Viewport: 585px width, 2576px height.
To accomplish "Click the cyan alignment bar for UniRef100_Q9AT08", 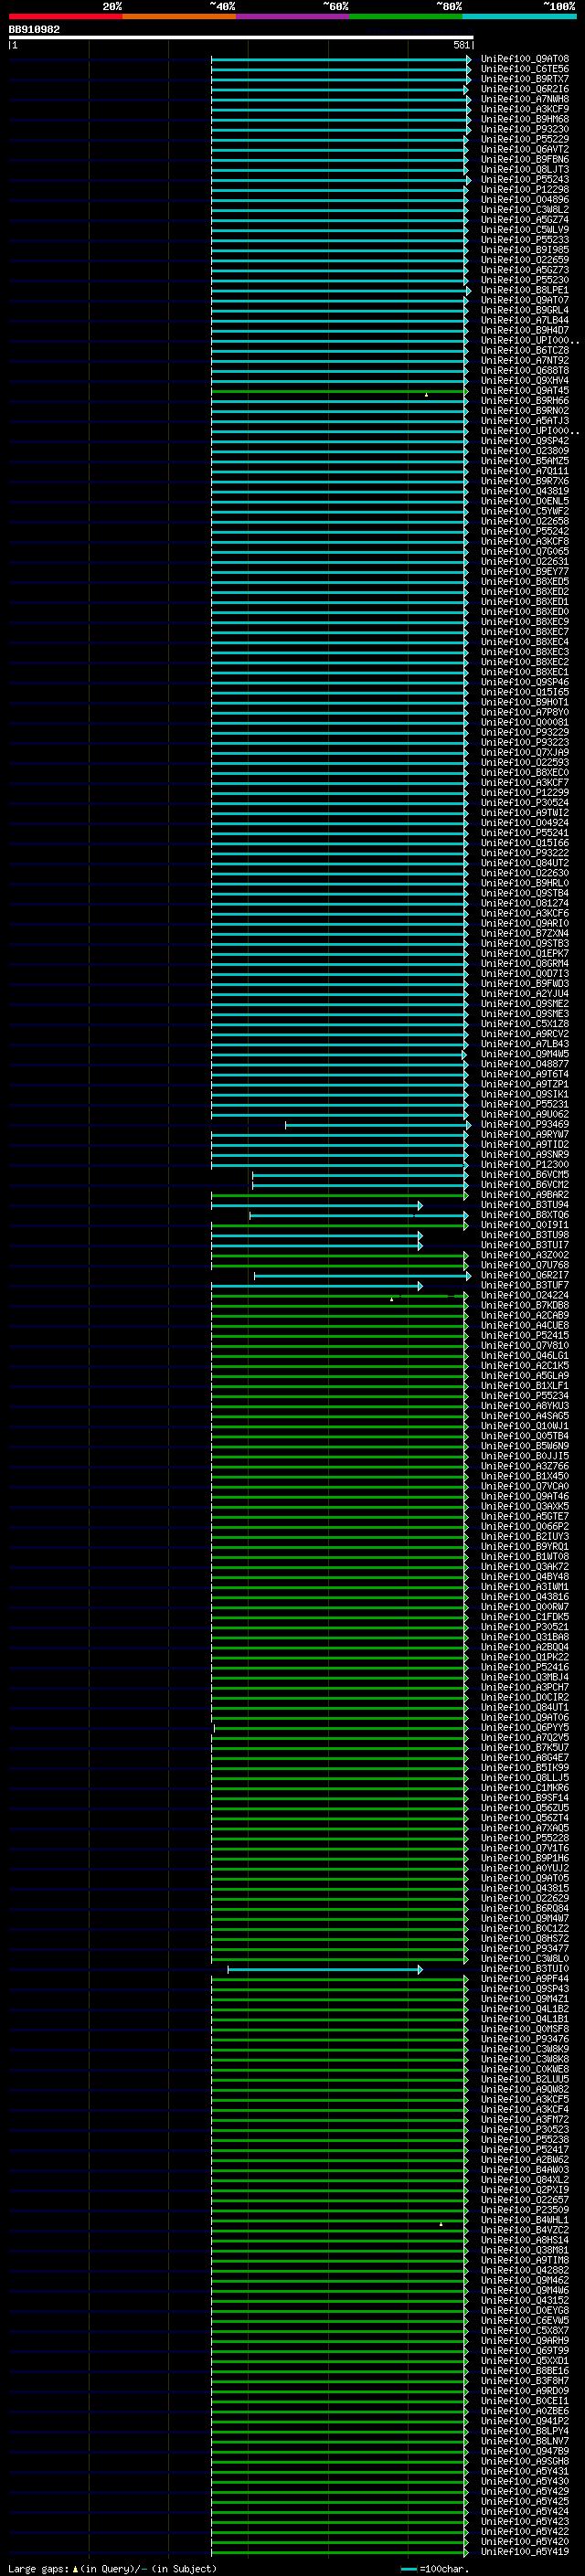I will pyautogui.click(x=340, y=59).
